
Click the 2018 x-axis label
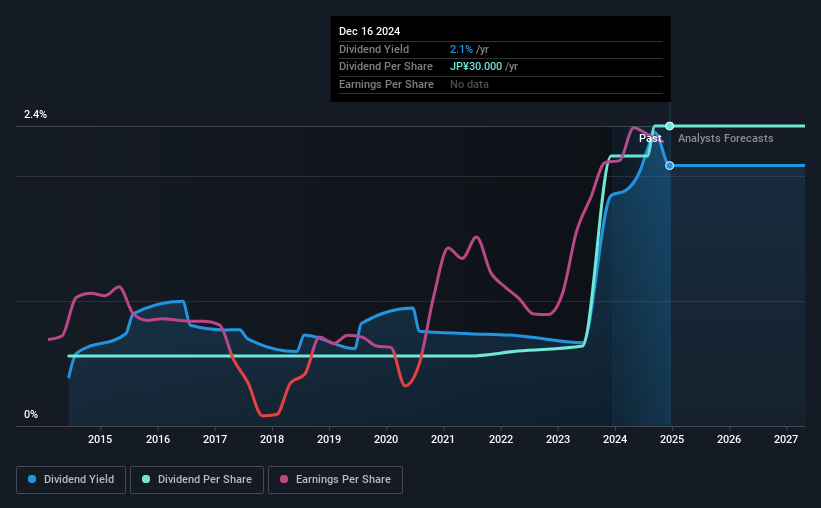tap(272, 439)
